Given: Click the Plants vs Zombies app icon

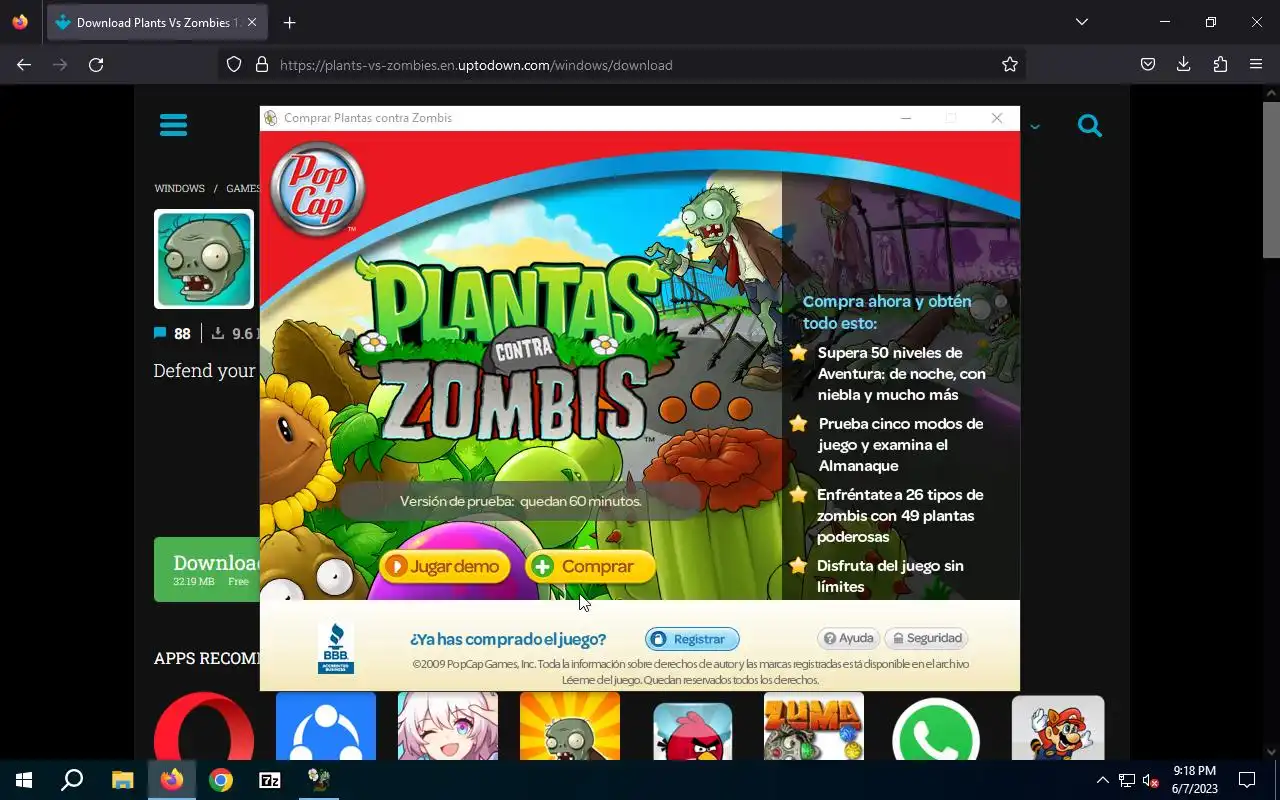Looking at the screenshot, I should coord(204,259).
